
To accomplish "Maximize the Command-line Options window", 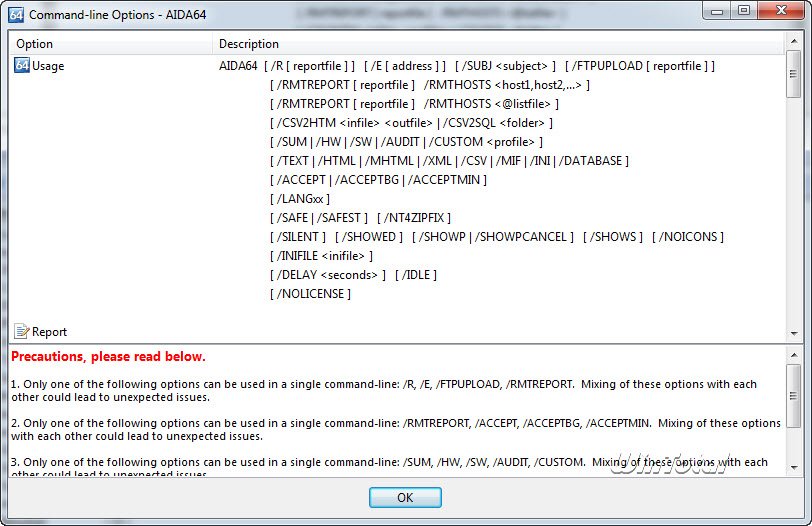I will (744, 10).
